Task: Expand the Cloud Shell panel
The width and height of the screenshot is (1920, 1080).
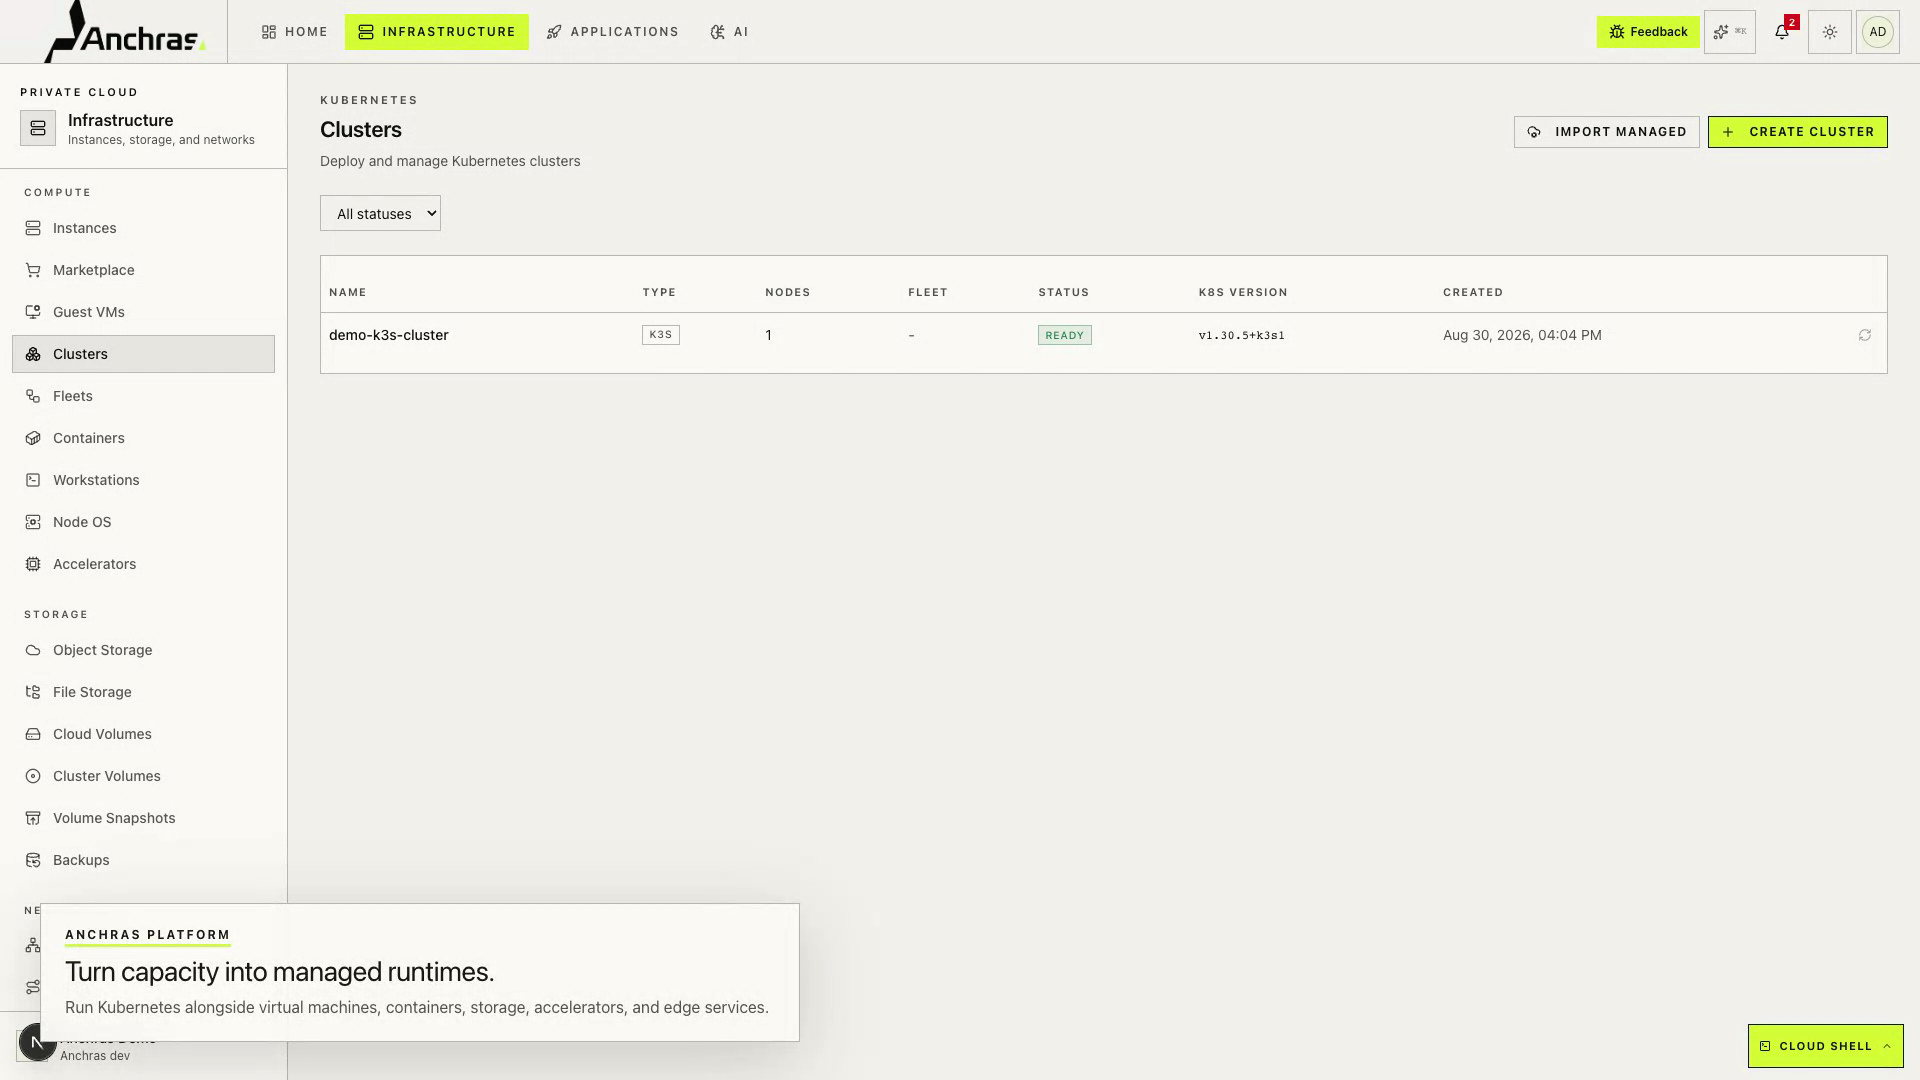Action: coord(1825,1046)
